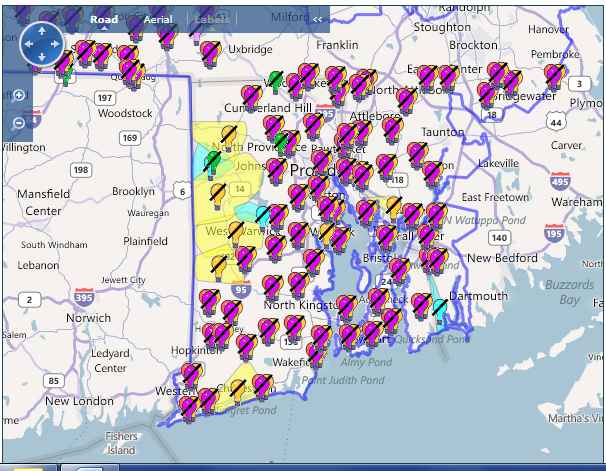Click route 169 shield
Viewport: 606px width, 471px height.
[130, 138]
